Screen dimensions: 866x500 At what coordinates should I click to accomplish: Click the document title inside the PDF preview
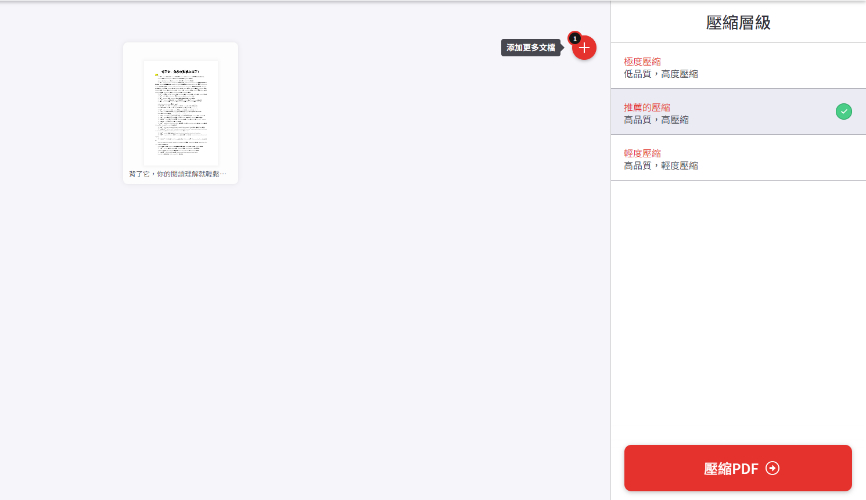pyautogui.click(x=180, y=72)
